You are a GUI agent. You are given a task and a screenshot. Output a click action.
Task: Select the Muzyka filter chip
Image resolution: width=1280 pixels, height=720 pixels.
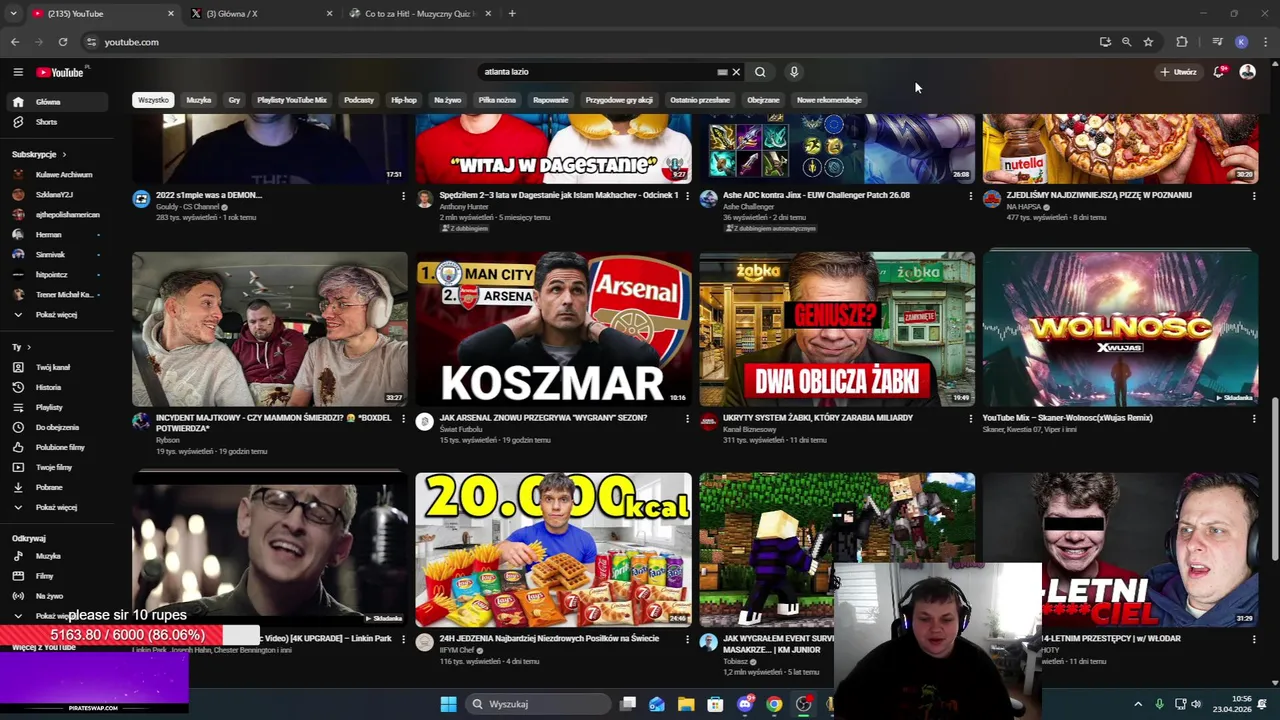point(199,100)
